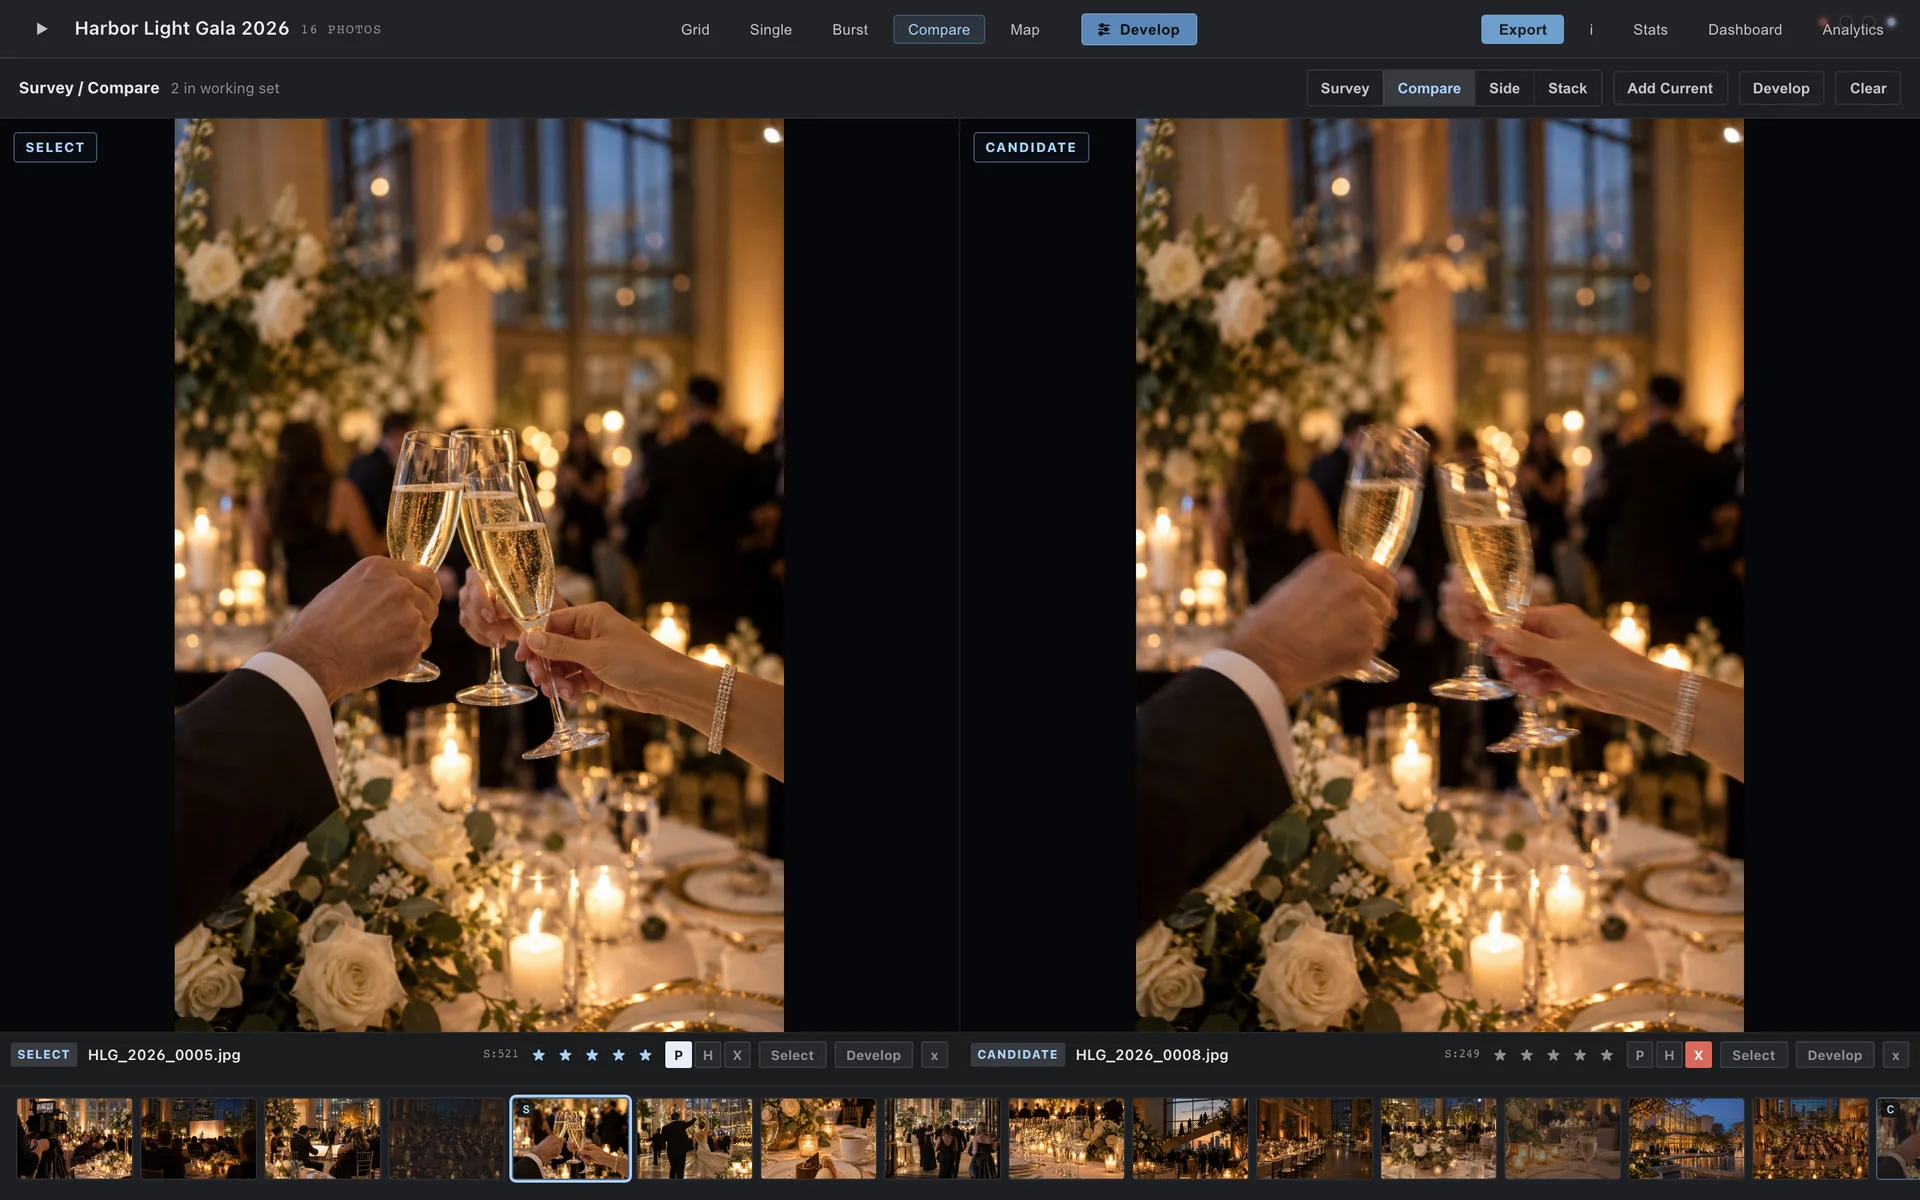
Task: Open the top bar Develop module button
Action: 1138,30
